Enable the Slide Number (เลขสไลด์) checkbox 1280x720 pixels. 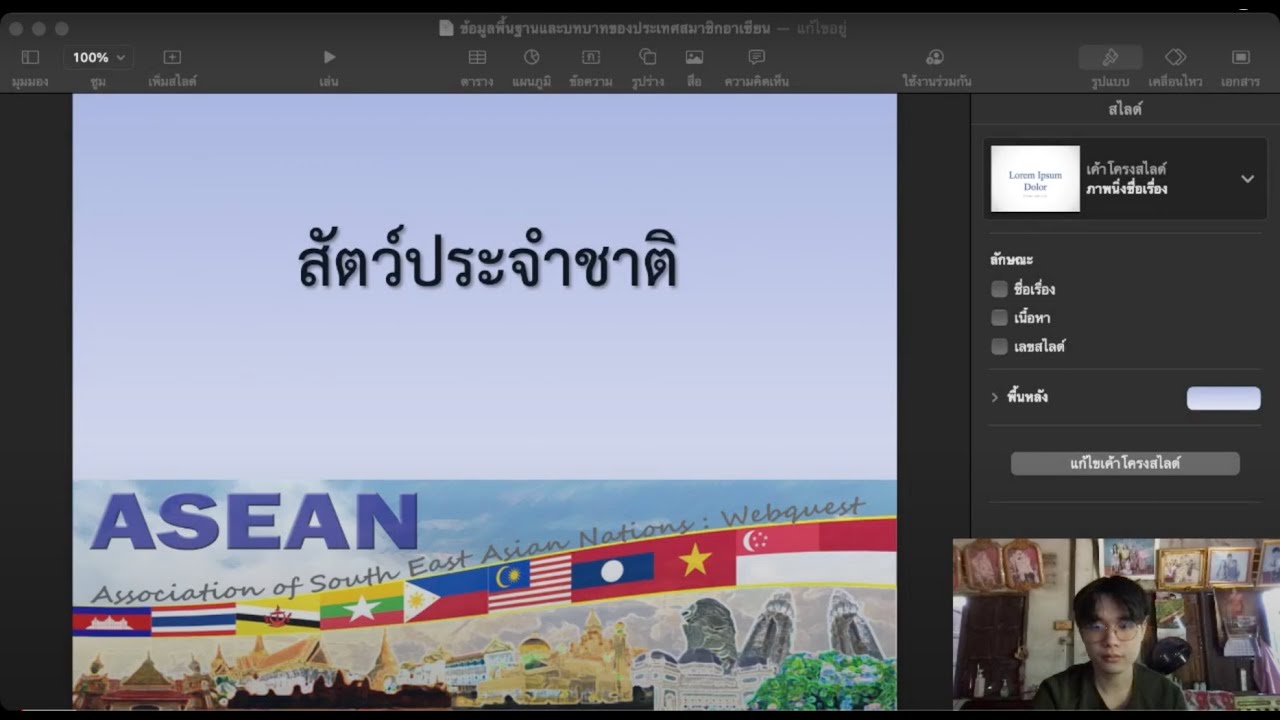999,347
